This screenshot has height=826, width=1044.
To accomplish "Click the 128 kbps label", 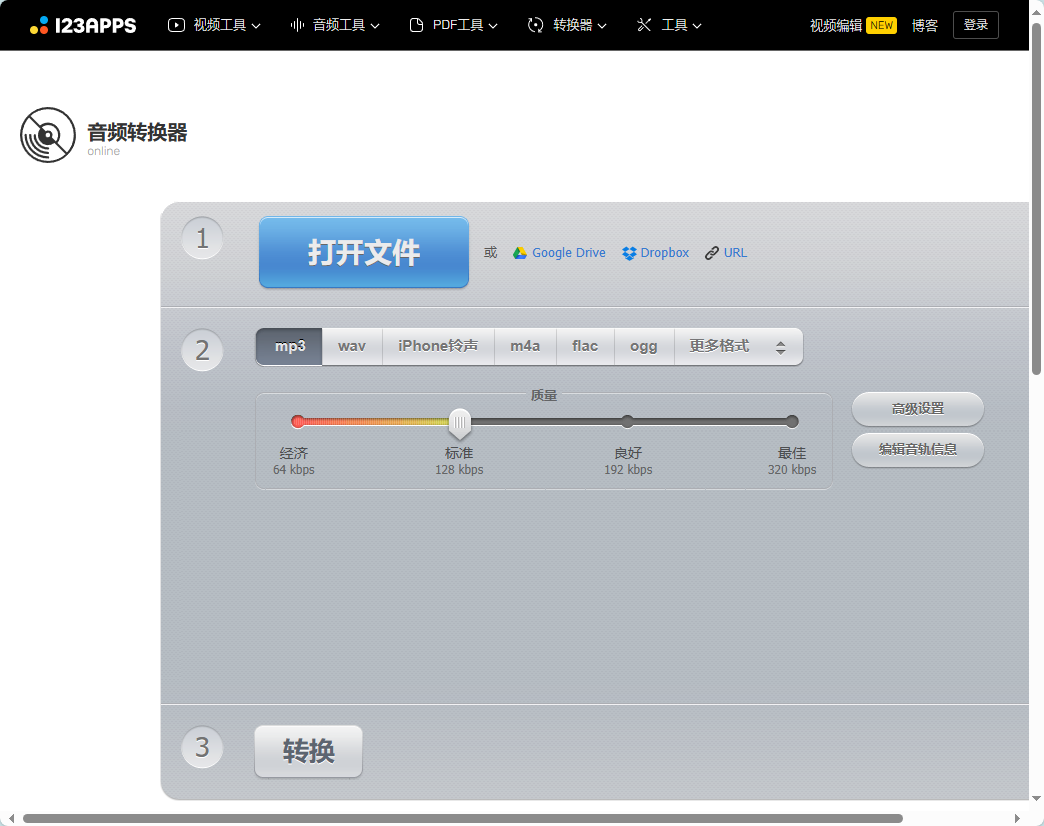I will (x=459, y=470).
